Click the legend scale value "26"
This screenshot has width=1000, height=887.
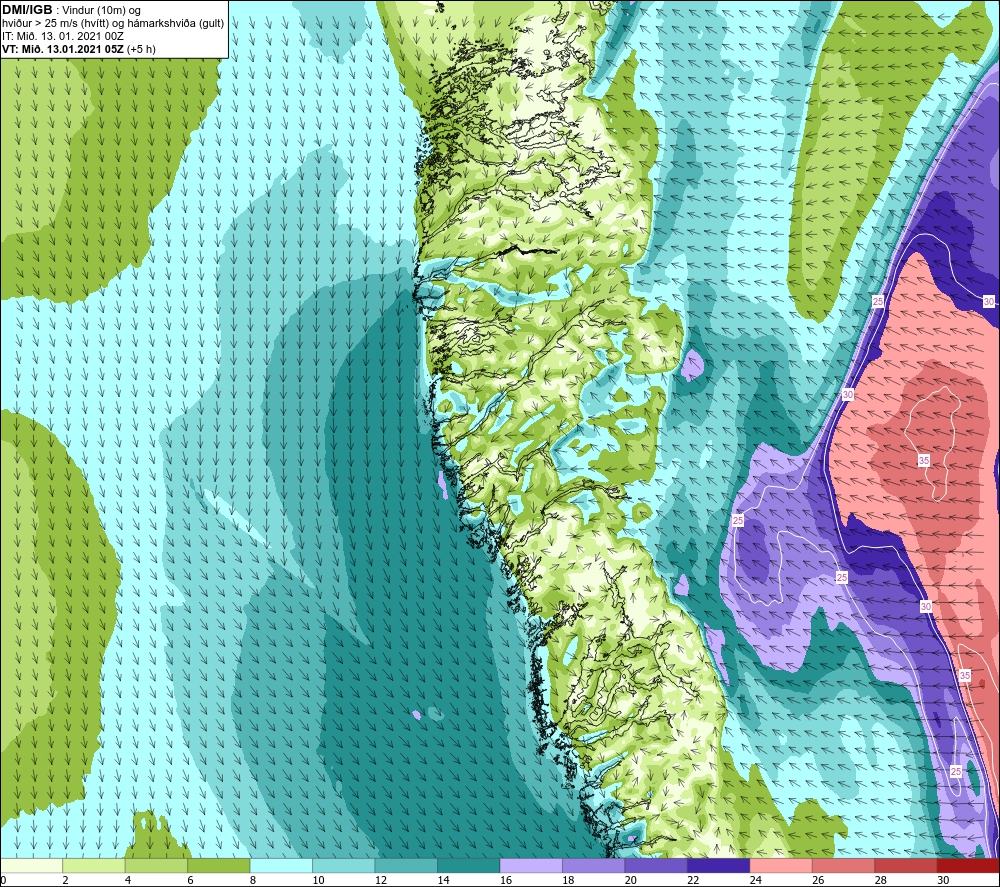pyautogui.click(x=818, y=880)
